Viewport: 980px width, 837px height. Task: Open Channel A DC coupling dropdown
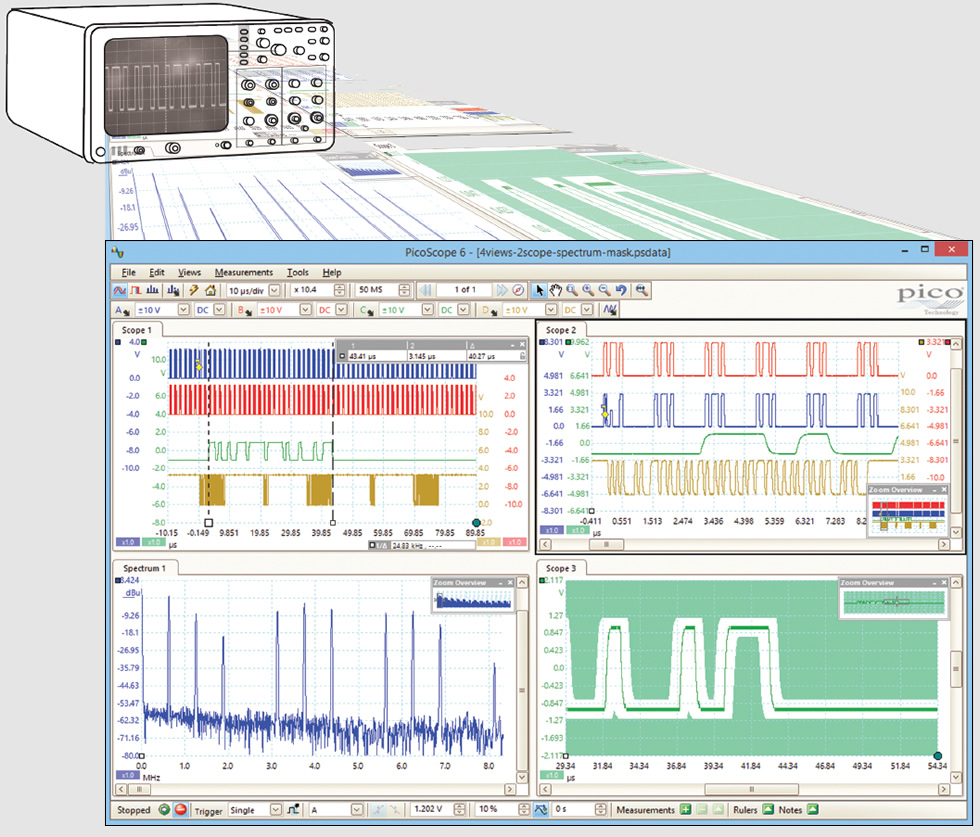pyautogui.click(x=219, y=309)
